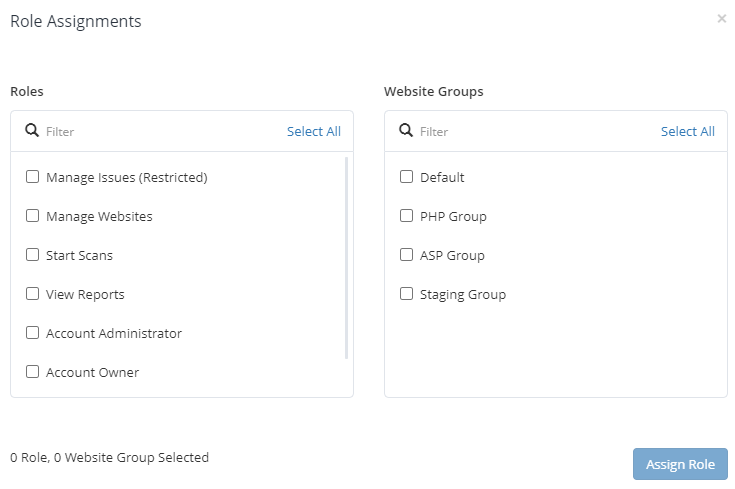Tick the Manage Websites role checkbox
Image resolution: width=735 pixels, height=489 pixels.
point(33,216)
